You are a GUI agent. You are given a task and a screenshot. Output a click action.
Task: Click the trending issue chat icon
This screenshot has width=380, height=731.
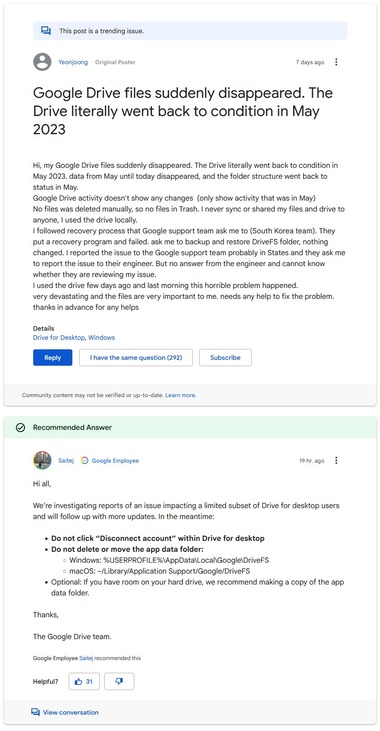46,31
